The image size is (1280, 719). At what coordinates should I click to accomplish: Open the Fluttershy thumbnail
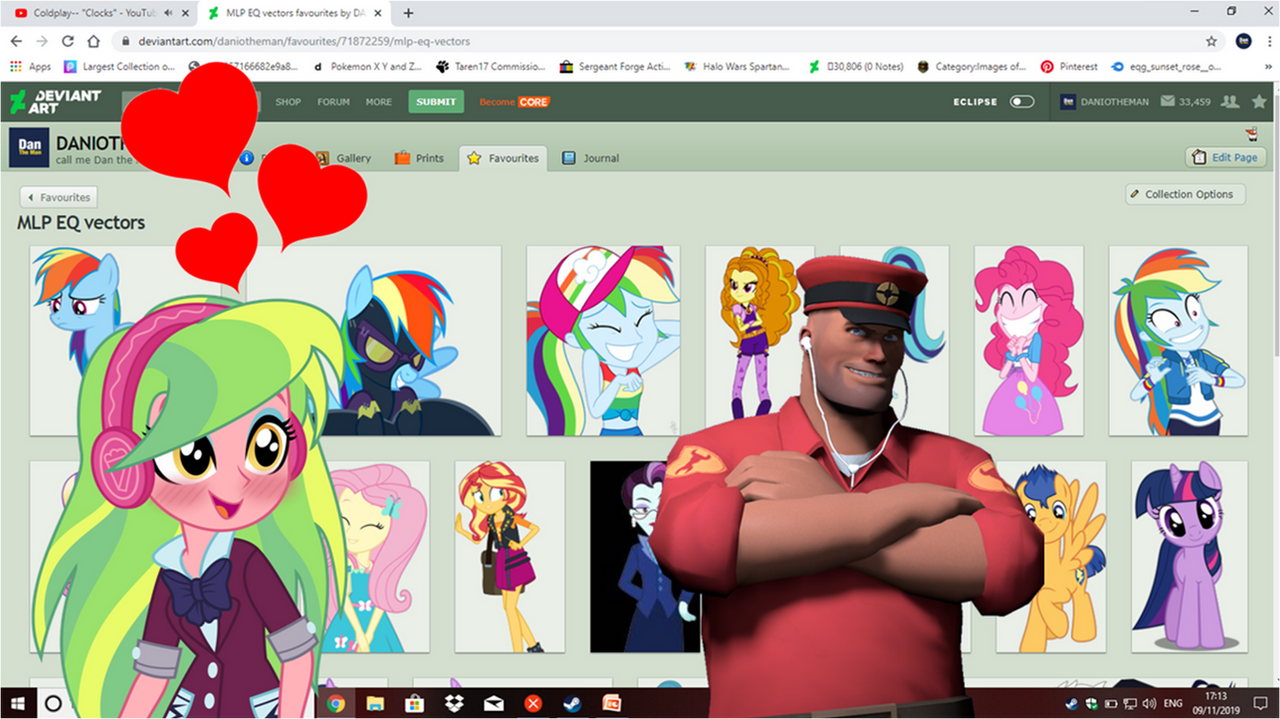376,557
